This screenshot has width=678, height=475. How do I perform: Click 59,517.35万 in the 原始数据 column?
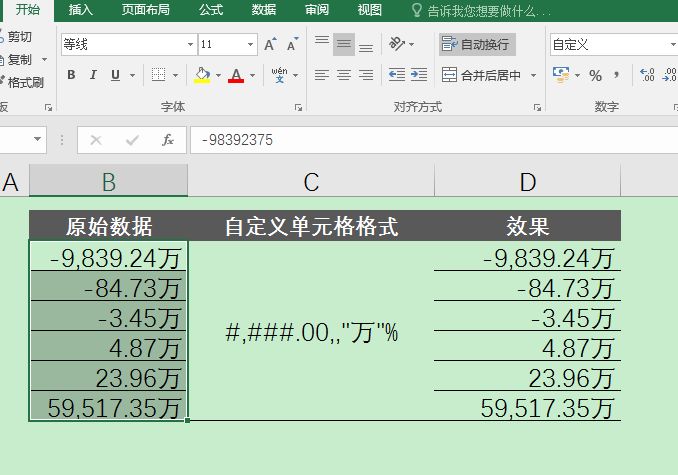(108, 406)
